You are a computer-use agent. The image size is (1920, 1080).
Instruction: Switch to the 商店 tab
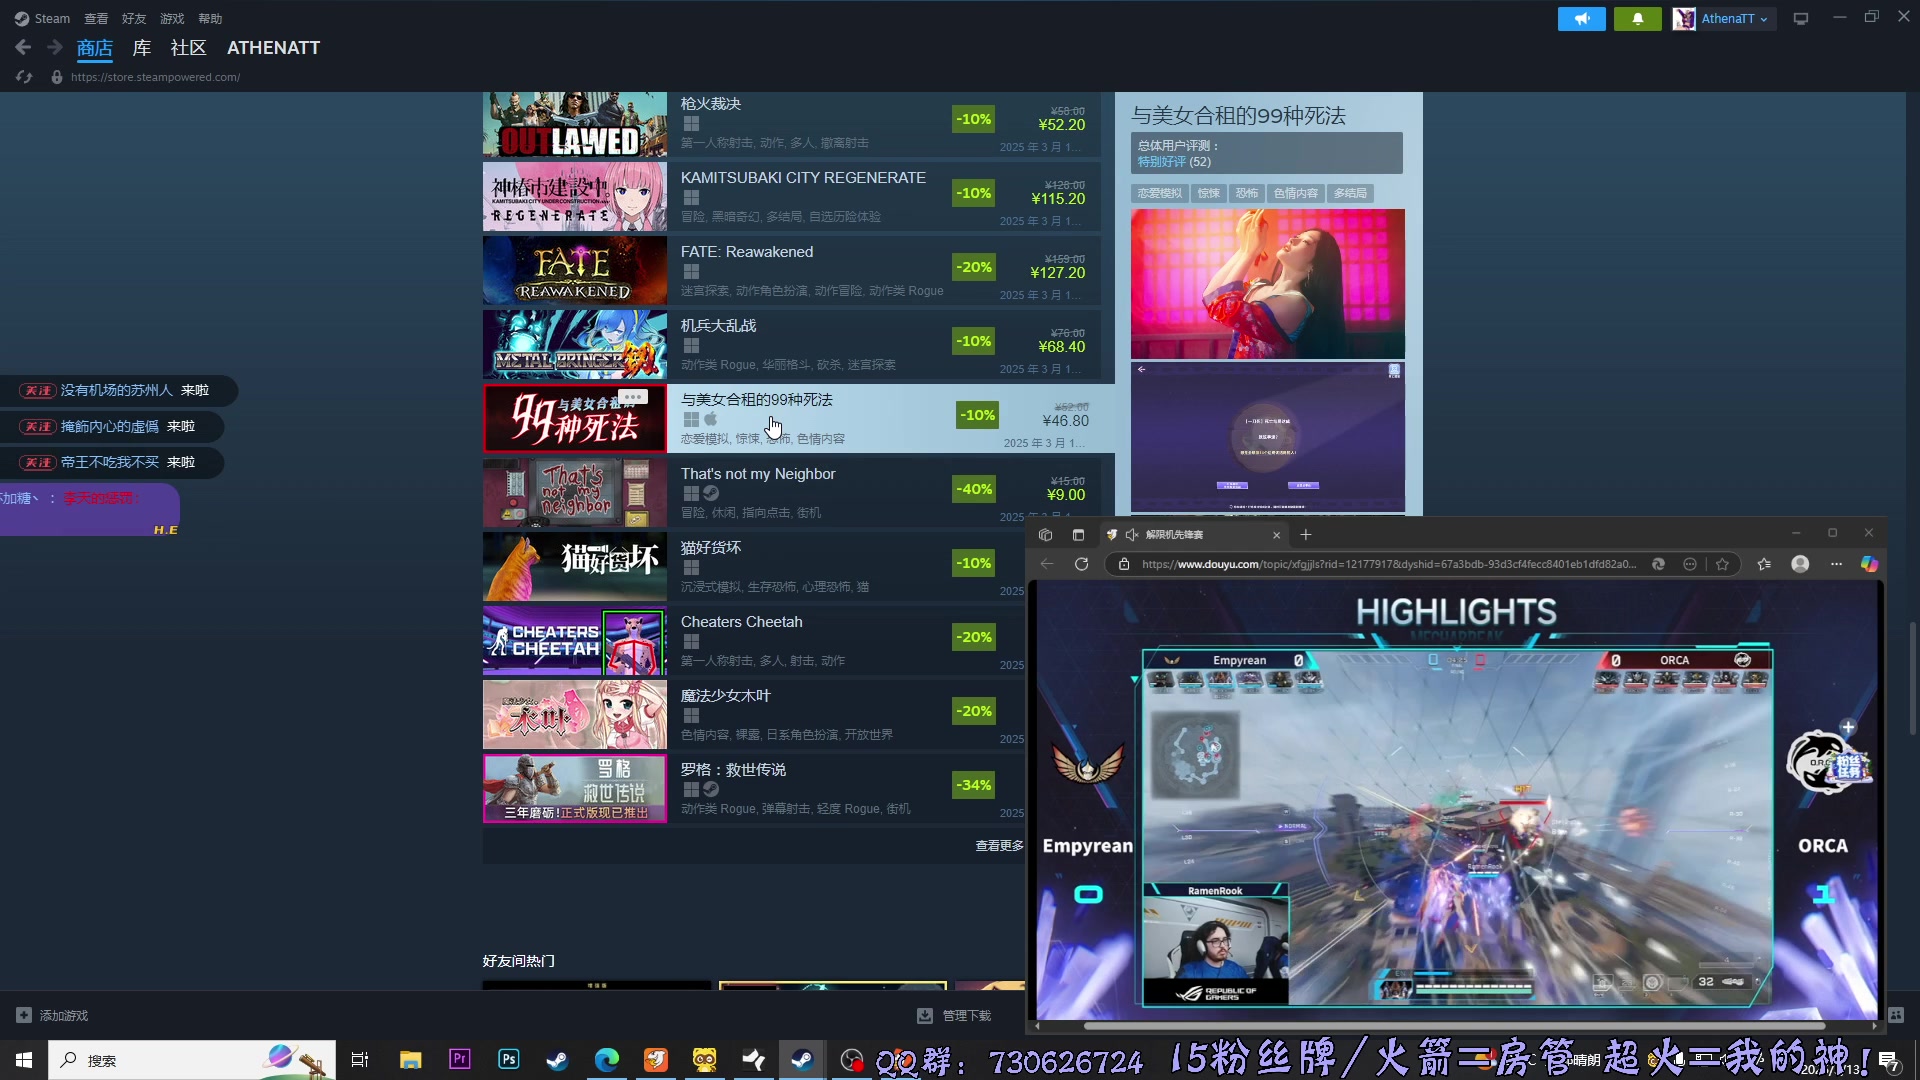point(95,47)
